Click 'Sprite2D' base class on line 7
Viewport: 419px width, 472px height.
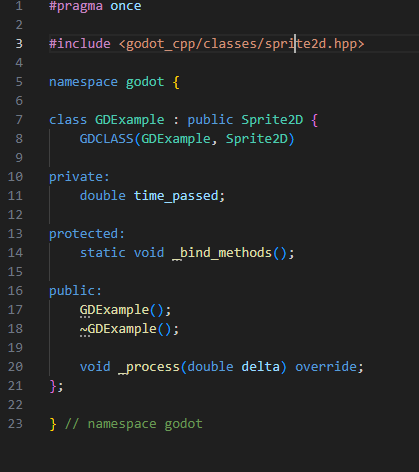(272, 120)
